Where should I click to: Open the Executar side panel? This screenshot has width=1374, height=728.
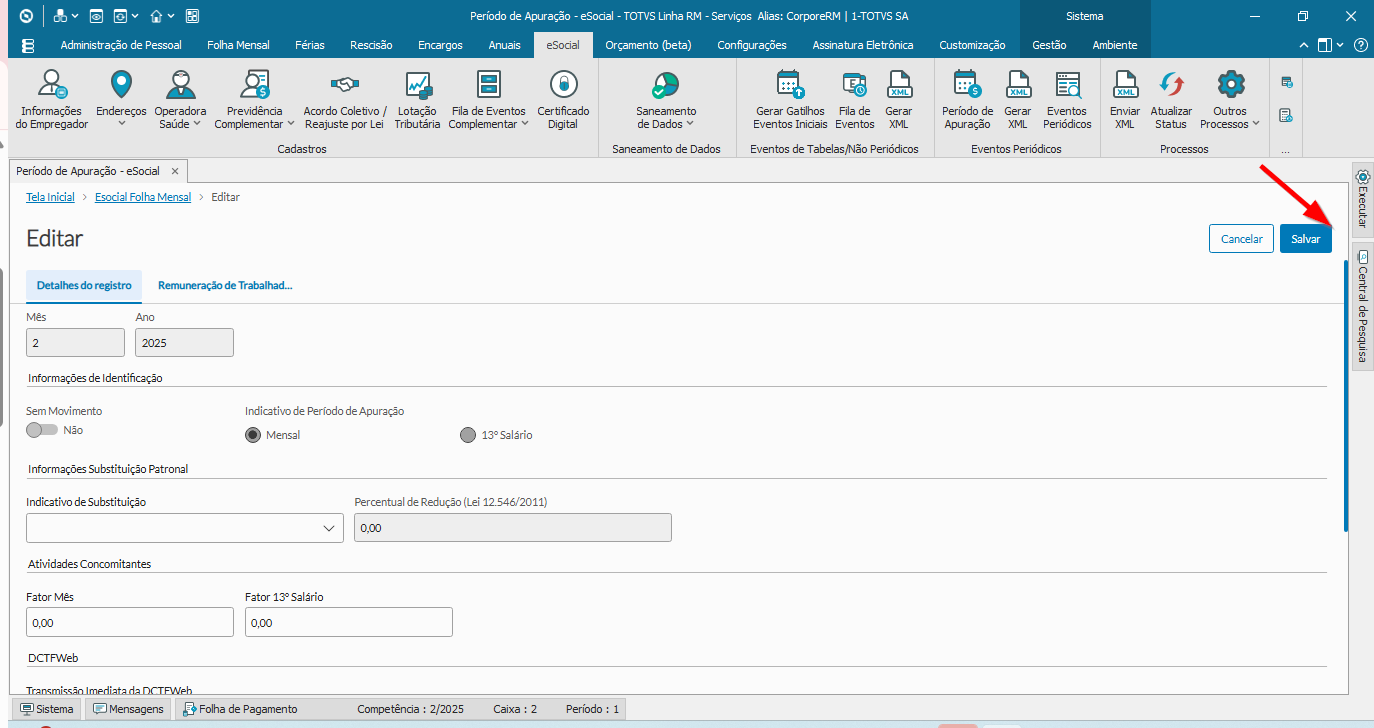tap(1362, 199)
